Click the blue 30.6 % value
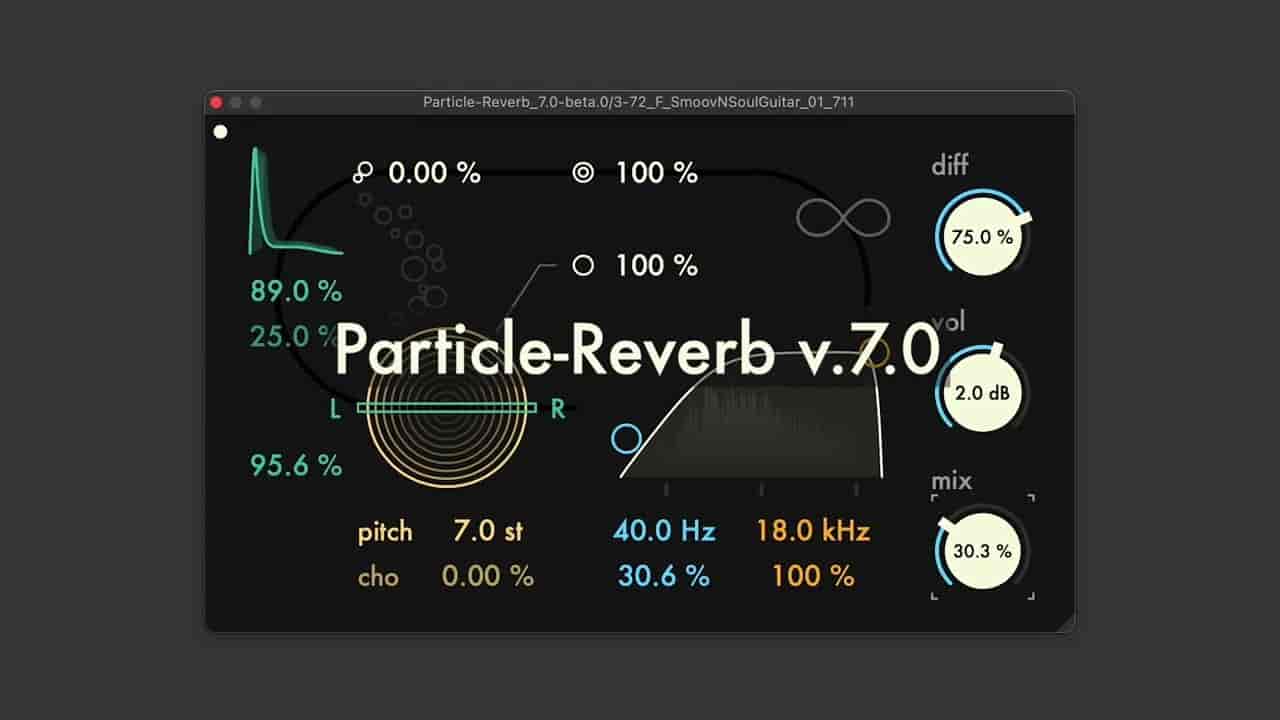This screenshot has height=720, width=1280. [x=664, y=577]
